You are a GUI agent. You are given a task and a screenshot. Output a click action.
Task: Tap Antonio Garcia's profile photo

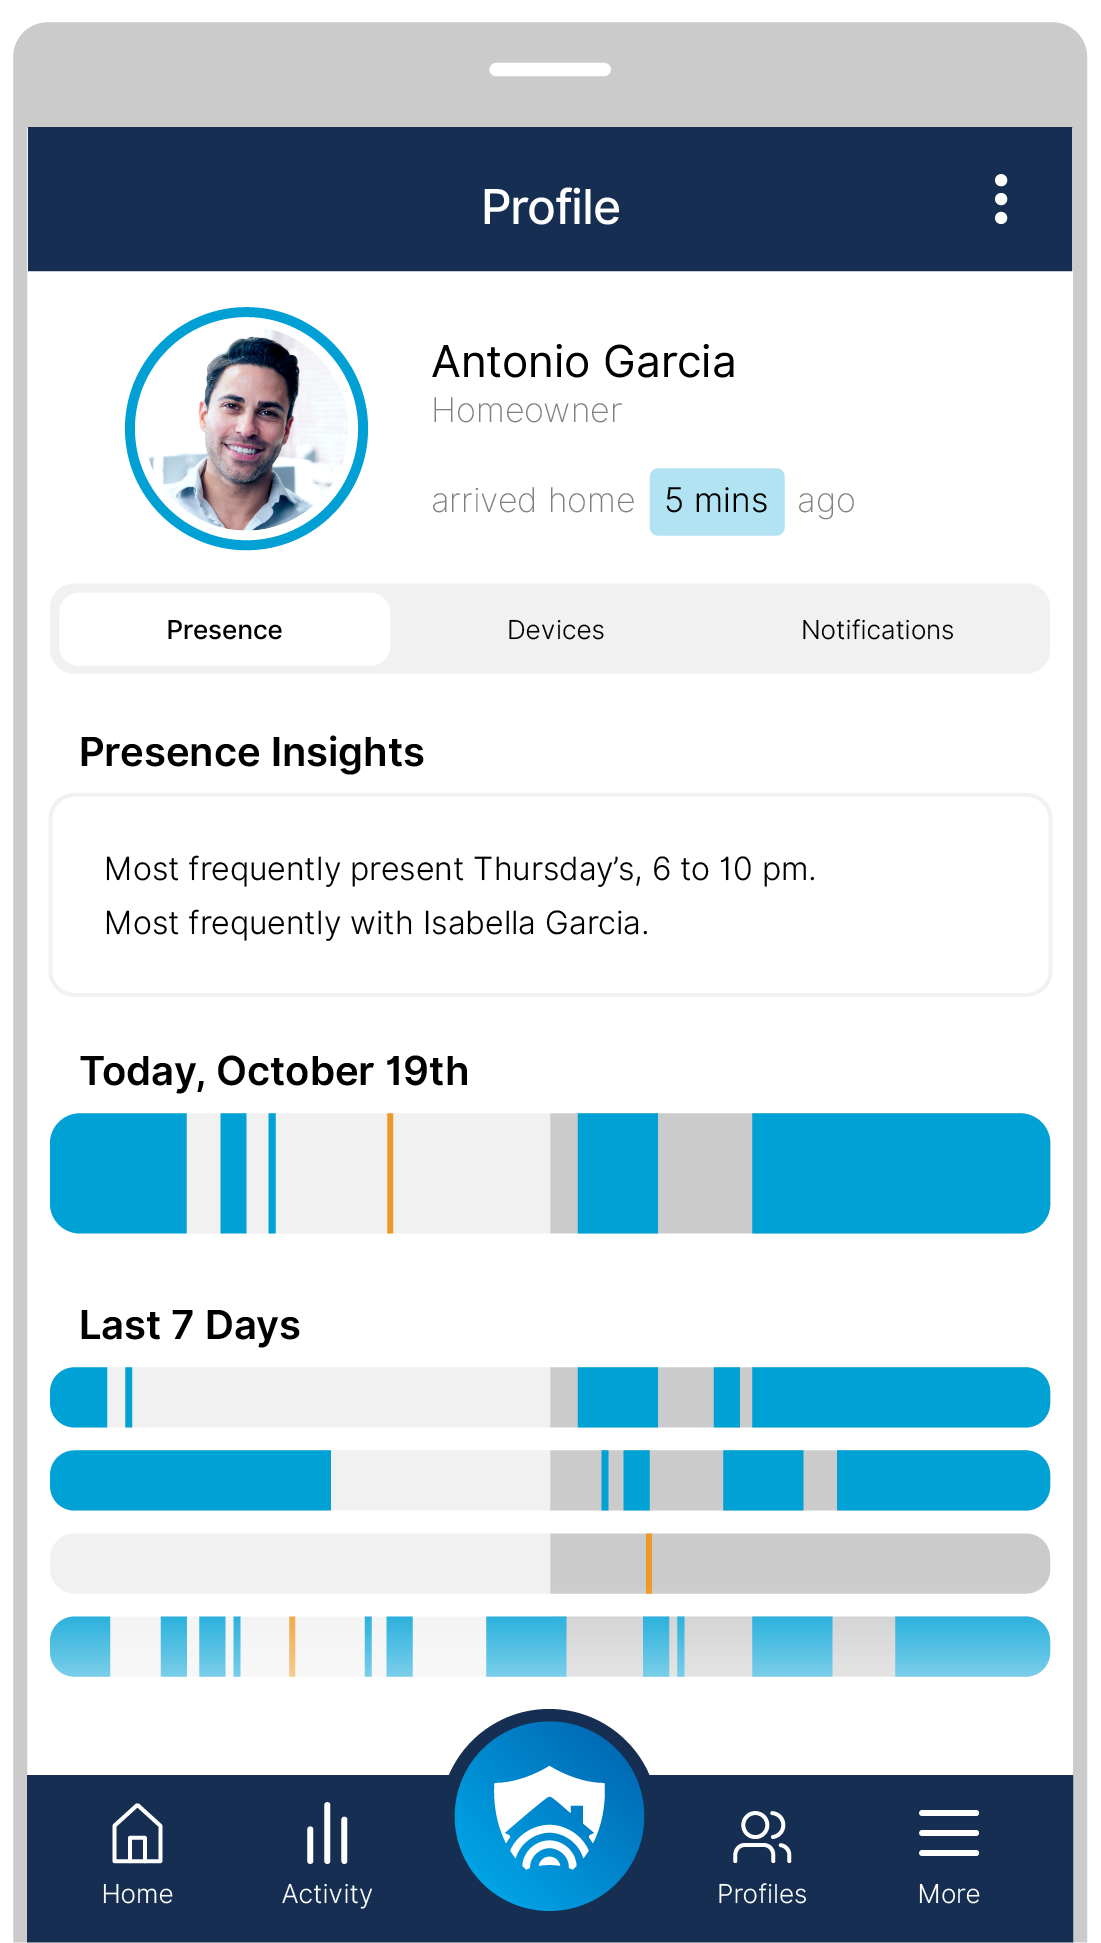pyautogui.click(x=247, y=428)
